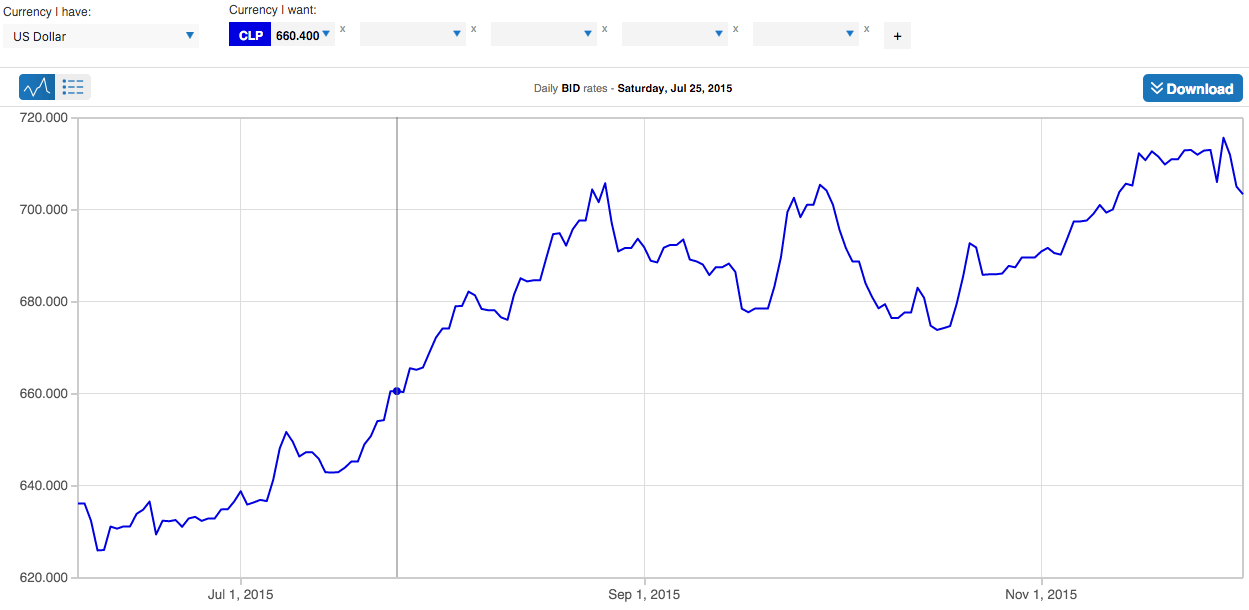Click the x beside the second currency slot
Viewport: 1249px width, 610px height.
(473, 29)
